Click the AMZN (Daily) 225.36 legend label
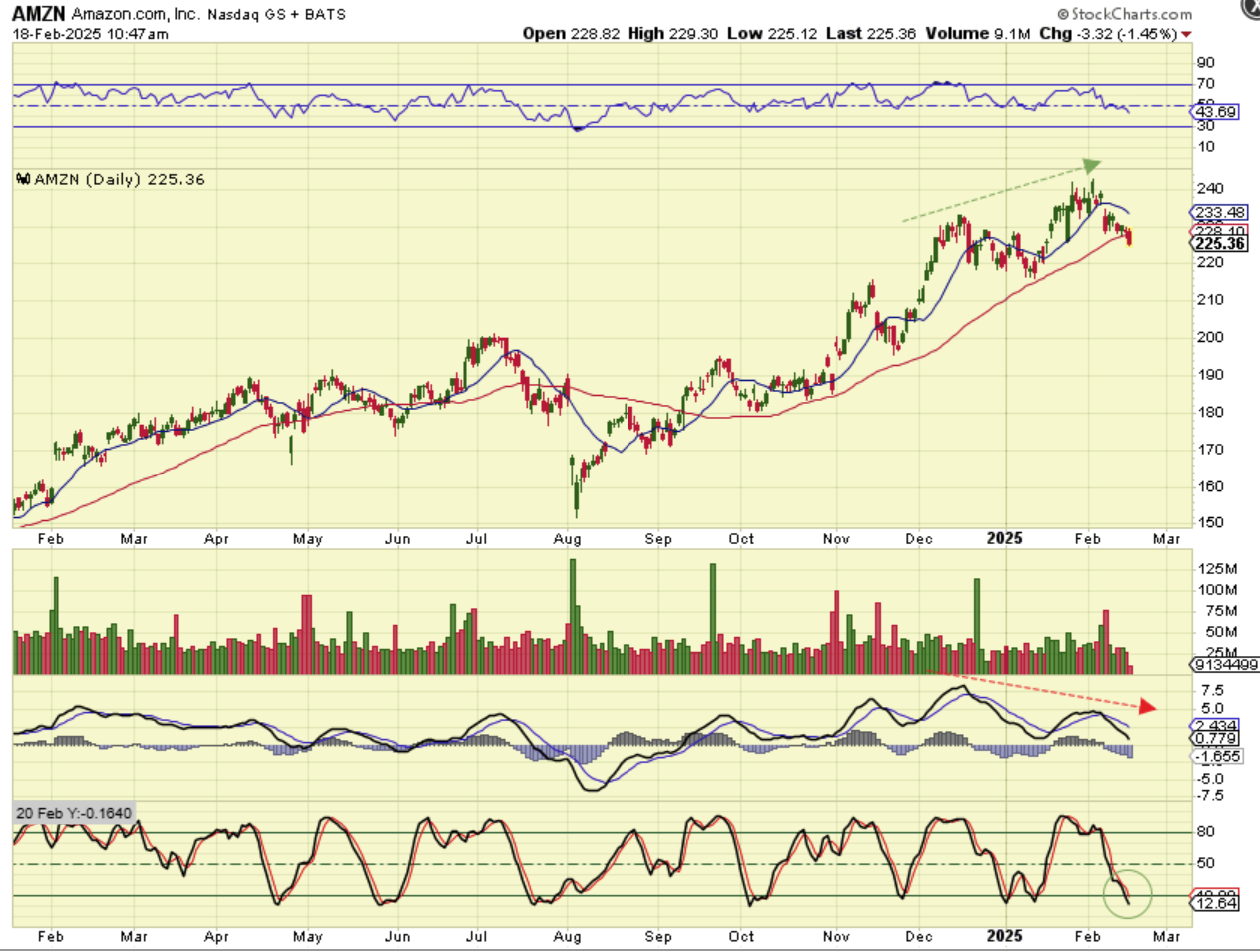The height and width of the screenshot is (951, 1260). (x=120, y=180)
